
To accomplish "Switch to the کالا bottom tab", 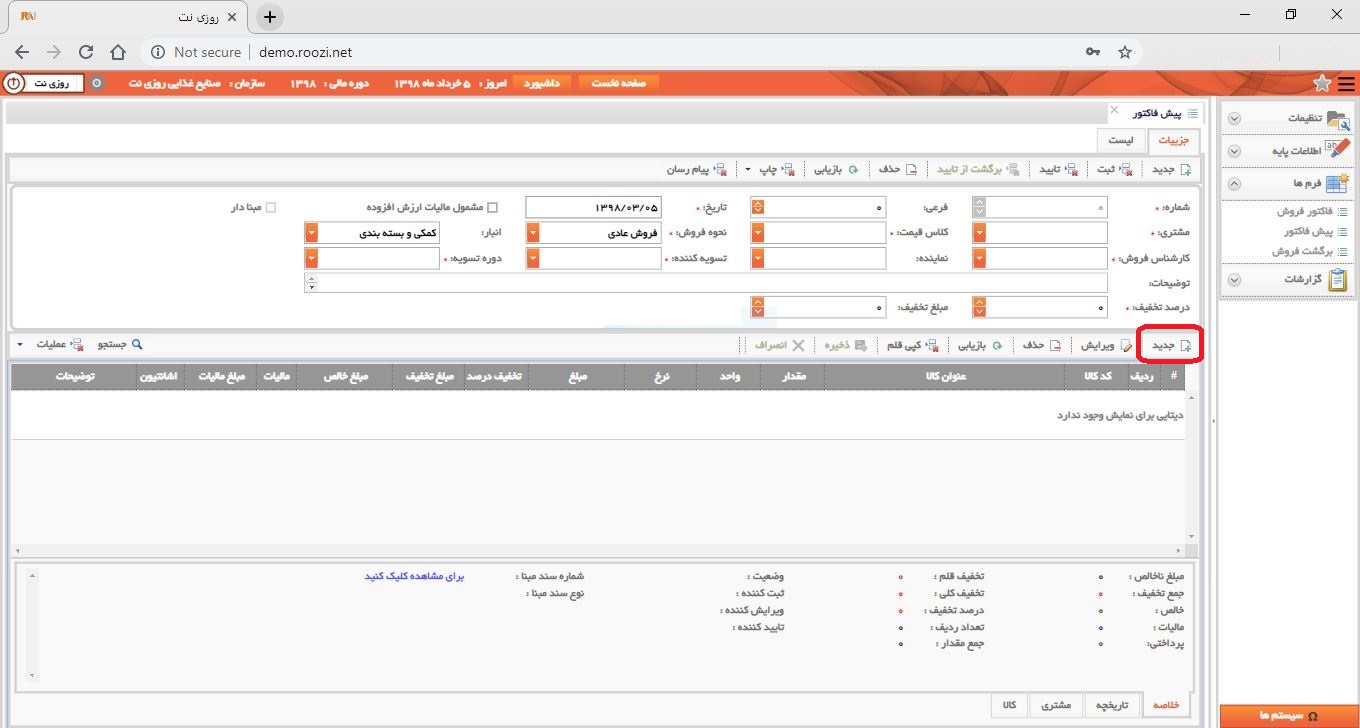I will pos(1009,705).
